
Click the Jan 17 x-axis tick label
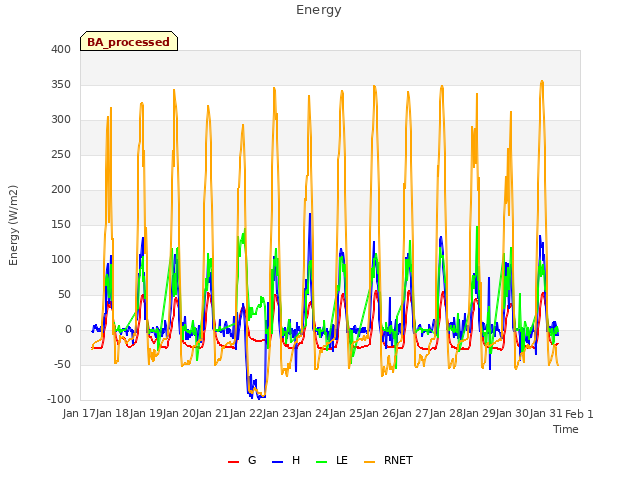(x=79, y=414)
